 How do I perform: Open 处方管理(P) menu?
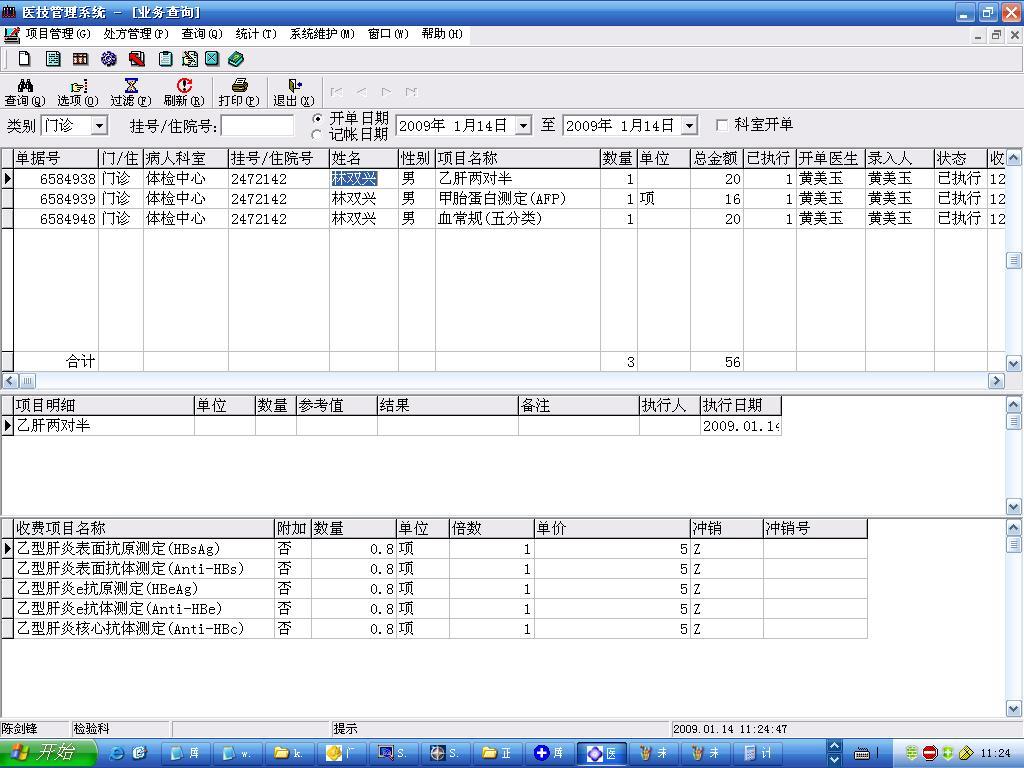coord(136,34)
